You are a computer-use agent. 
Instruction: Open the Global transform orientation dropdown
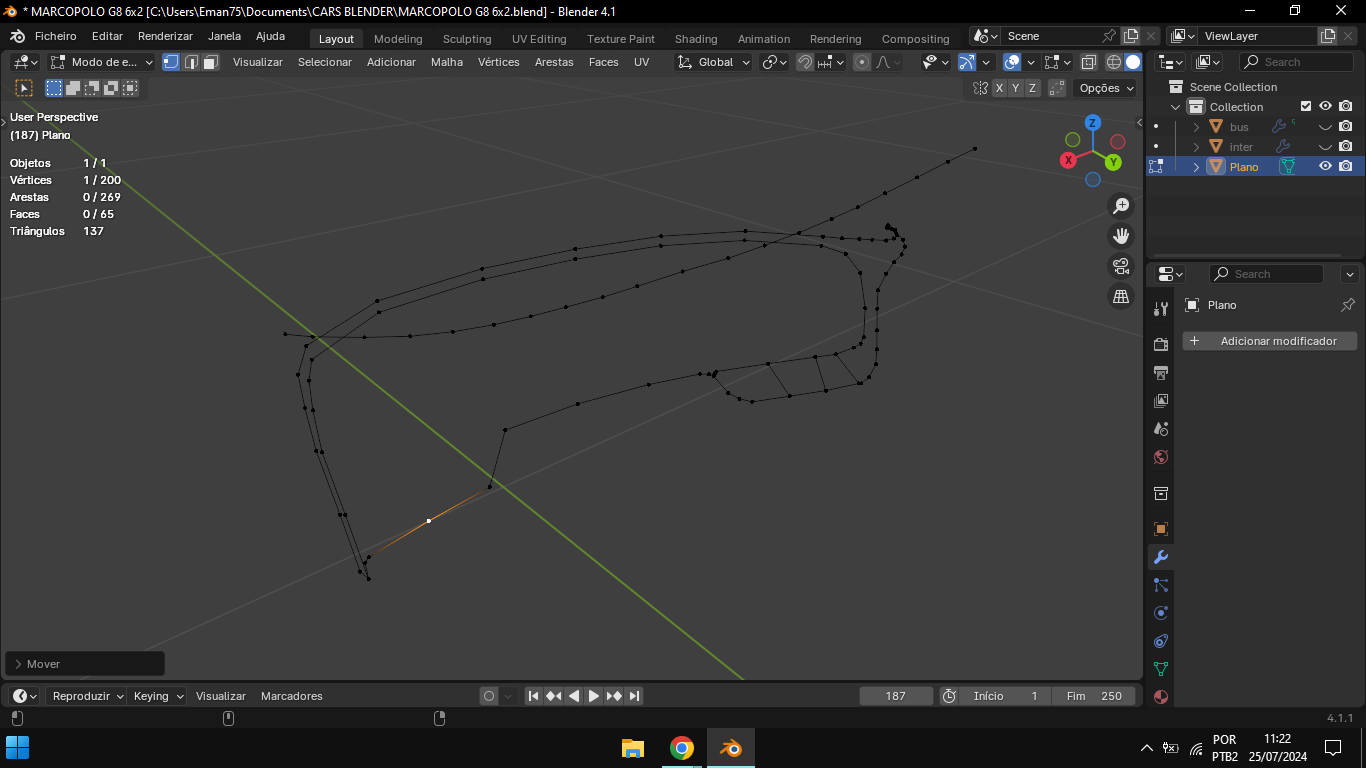(x=713, y=62)
